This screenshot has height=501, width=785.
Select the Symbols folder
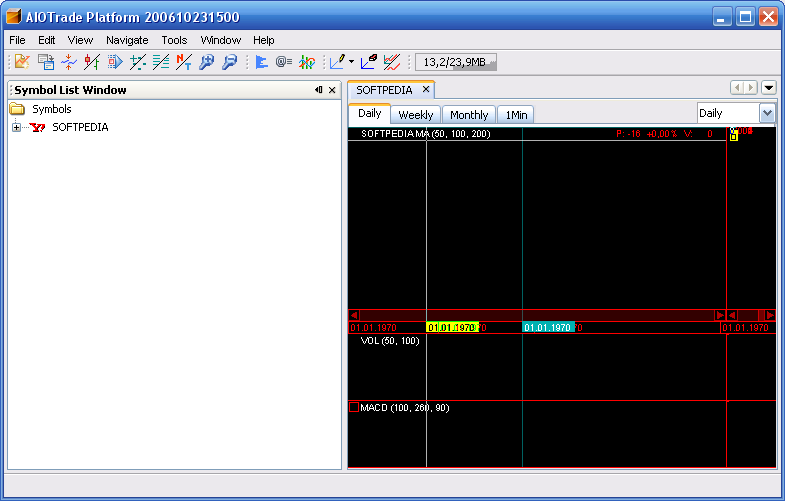coord(52,109)
